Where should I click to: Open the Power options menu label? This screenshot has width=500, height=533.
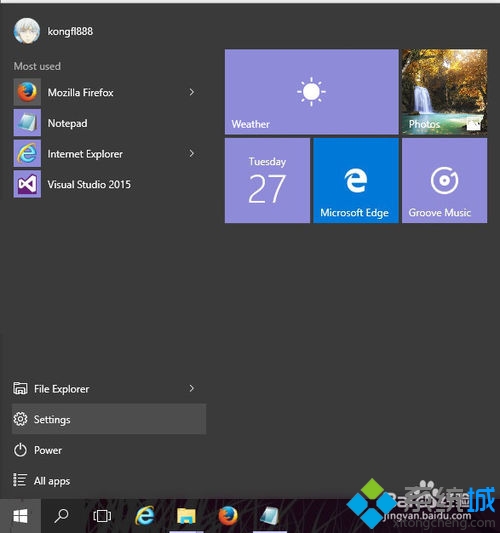pos(48,450)
